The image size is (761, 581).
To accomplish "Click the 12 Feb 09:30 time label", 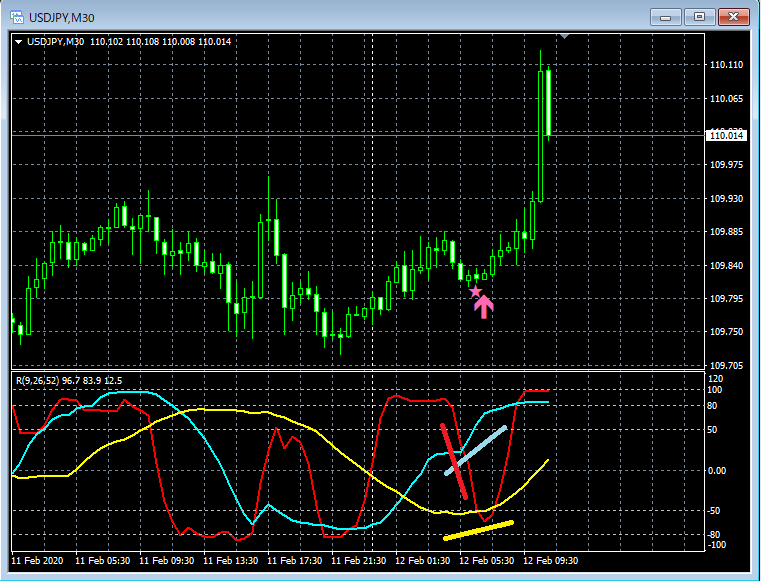I will point(551,561).
